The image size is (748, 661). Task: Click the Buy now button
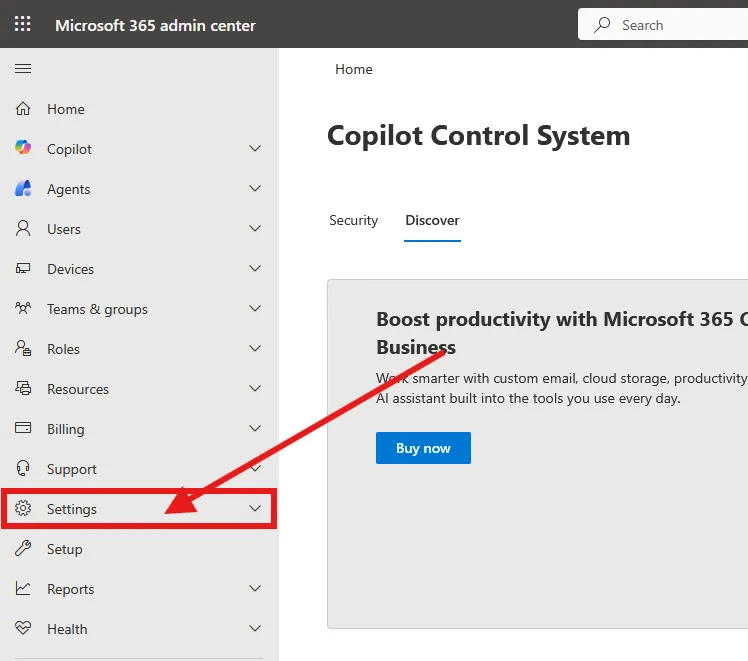click(423, 448)
